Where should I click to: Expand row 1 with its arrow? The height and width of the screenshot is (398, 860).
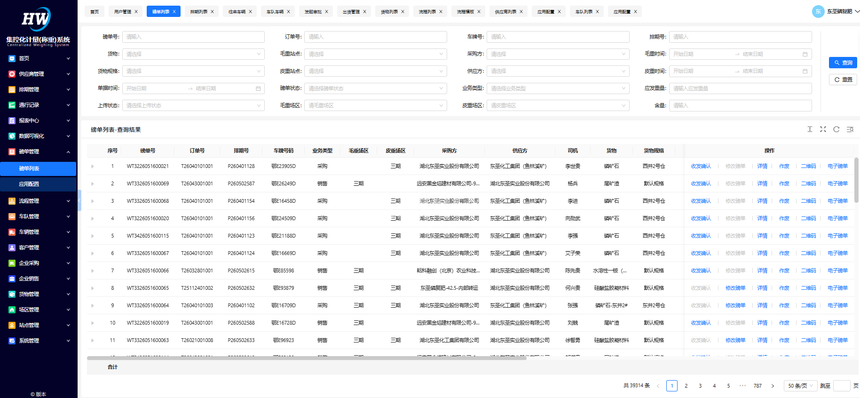coord(93,166)
